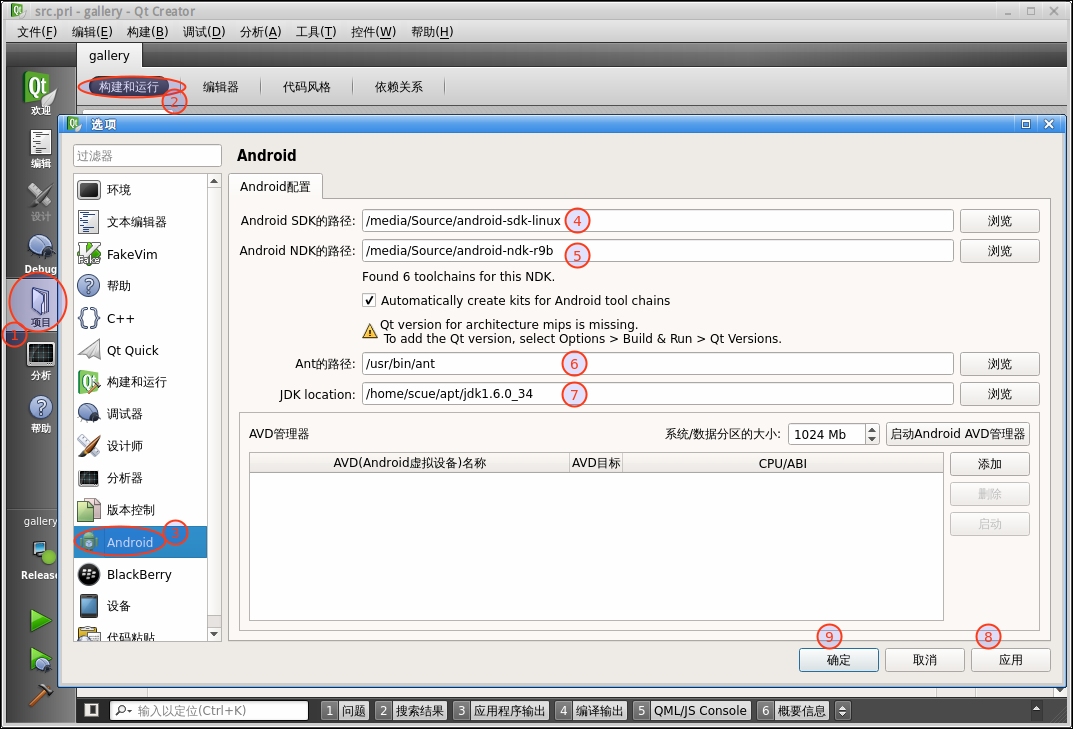Select Analyzer category in options list

[x=140, y=478]
